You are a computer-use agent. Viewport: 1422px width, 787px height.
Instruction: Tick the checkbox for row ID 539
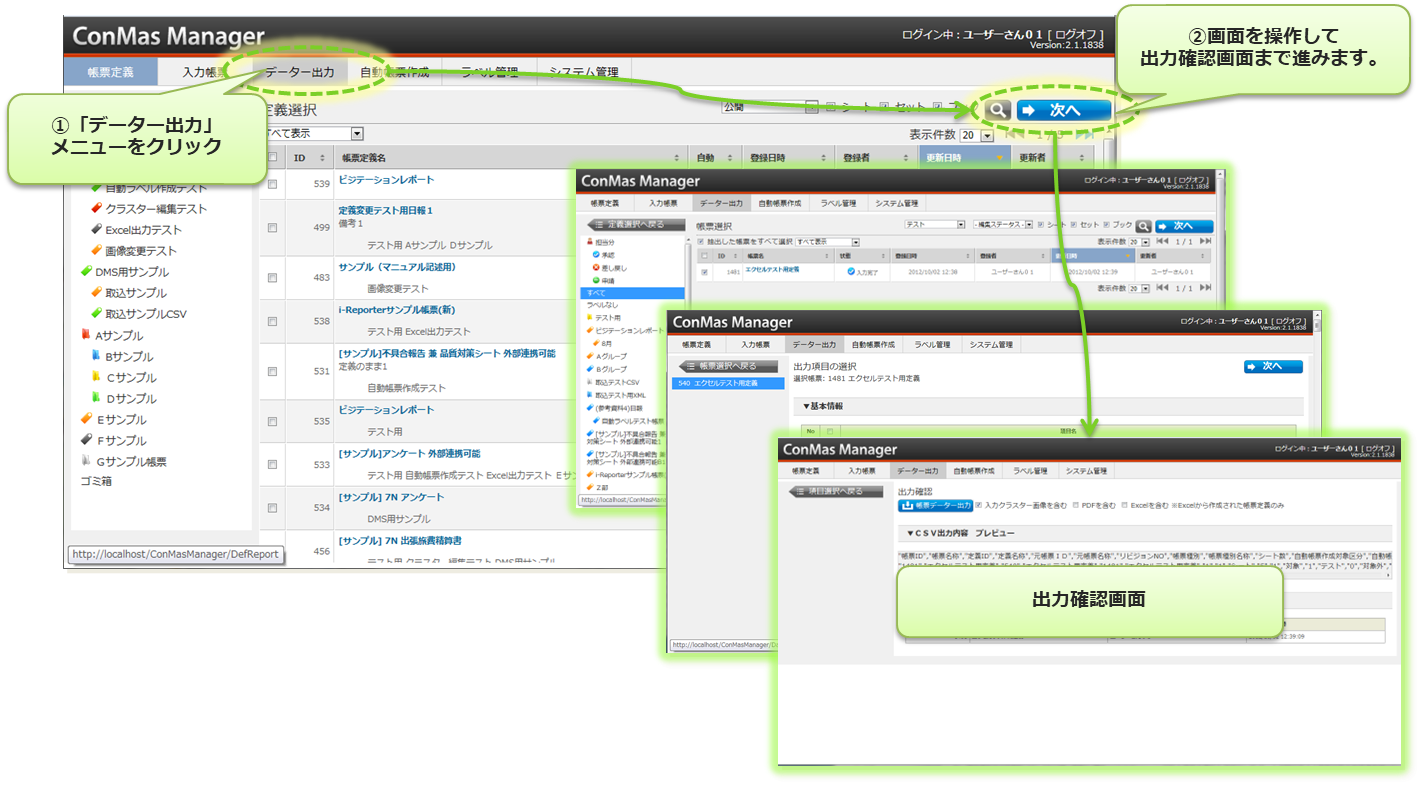point(272,184)
